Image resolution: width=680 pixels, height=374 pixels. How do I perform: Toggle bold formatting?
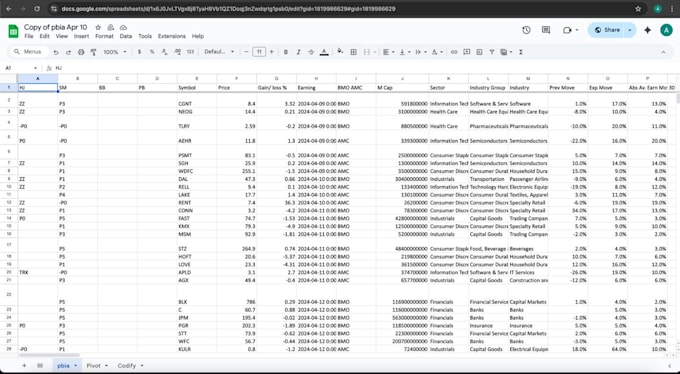(x=286, y=52)
